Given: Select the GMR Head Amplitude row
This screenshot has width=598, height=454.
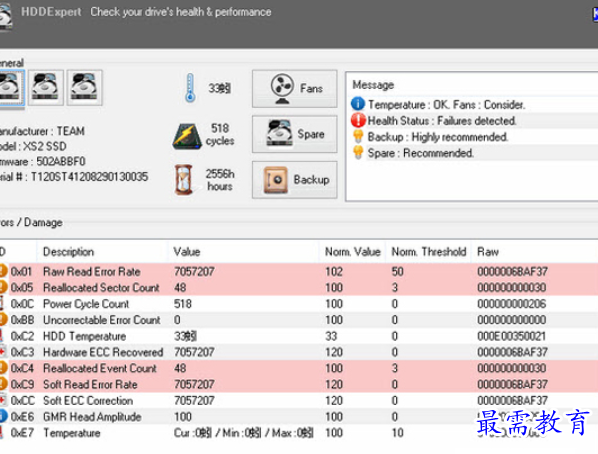Looking at the screenshot, I should [299, 417].
